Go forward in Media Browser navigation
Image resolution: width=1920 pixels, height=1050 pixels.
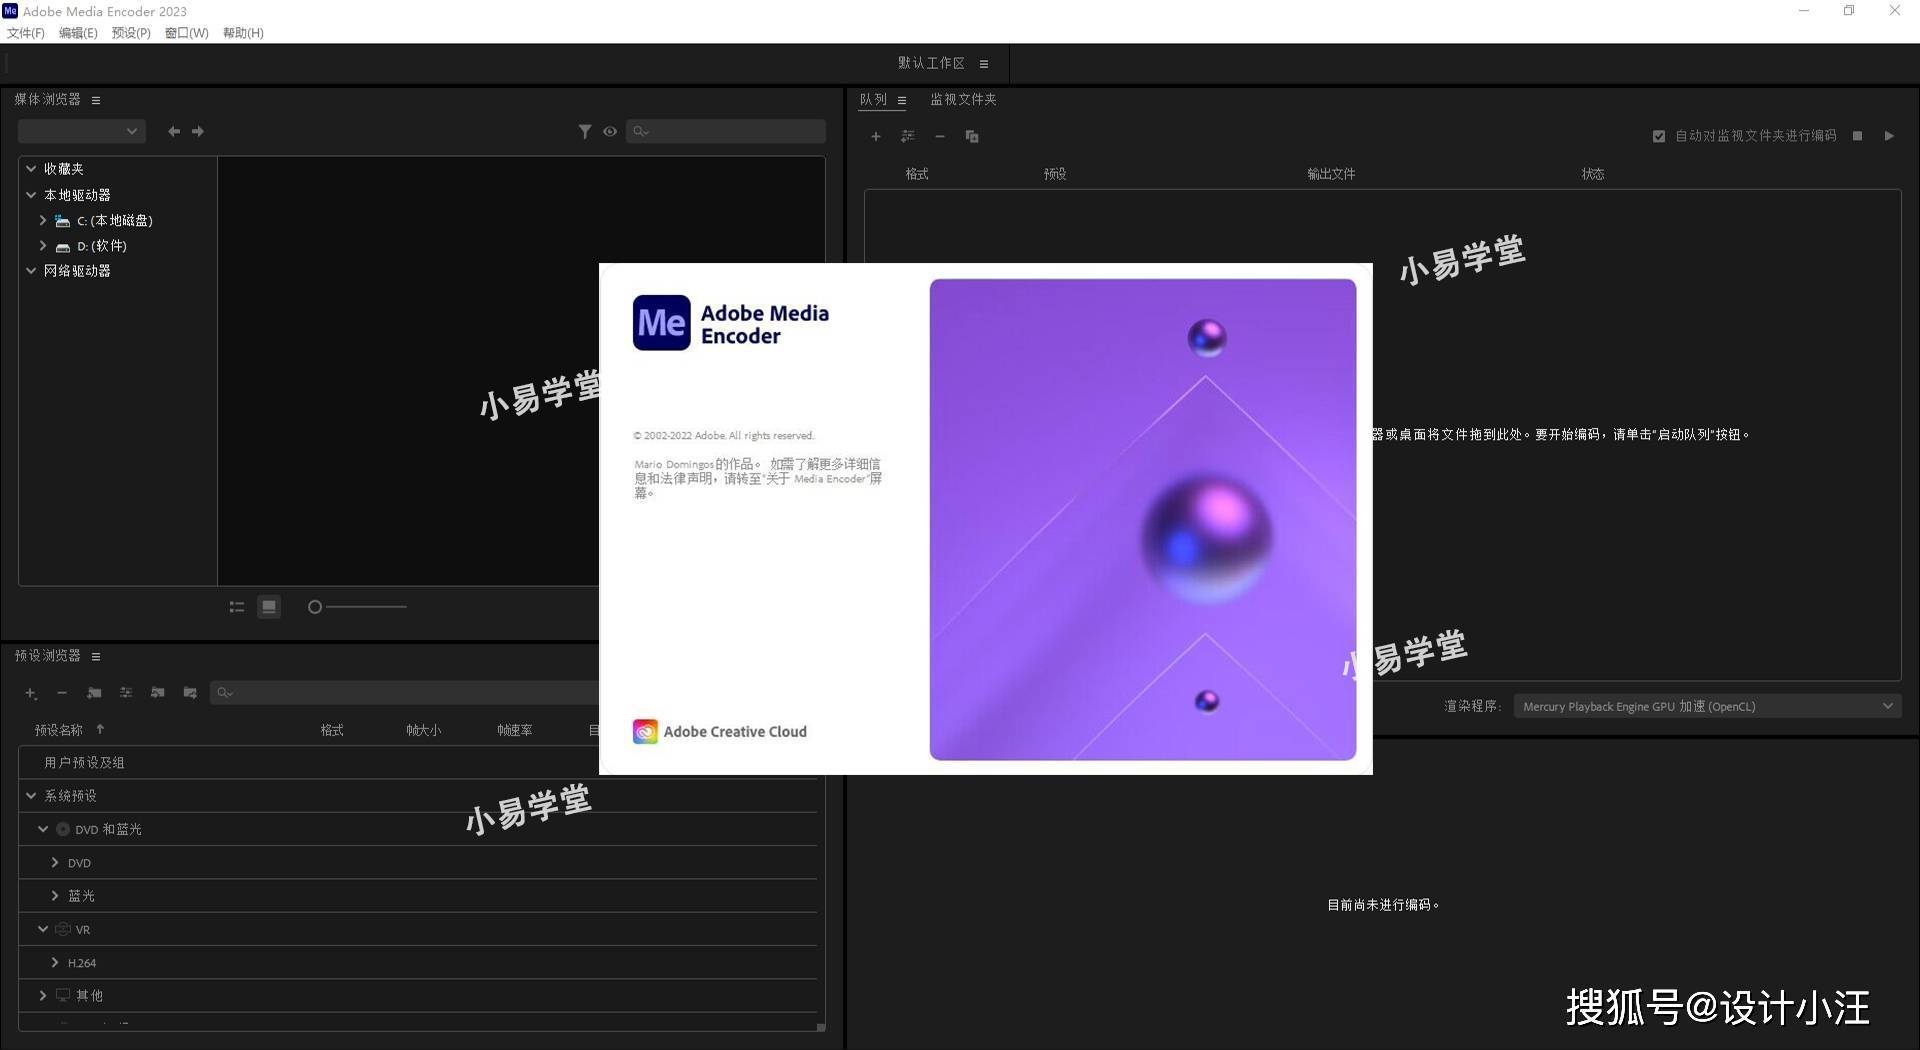coord(198,131)
